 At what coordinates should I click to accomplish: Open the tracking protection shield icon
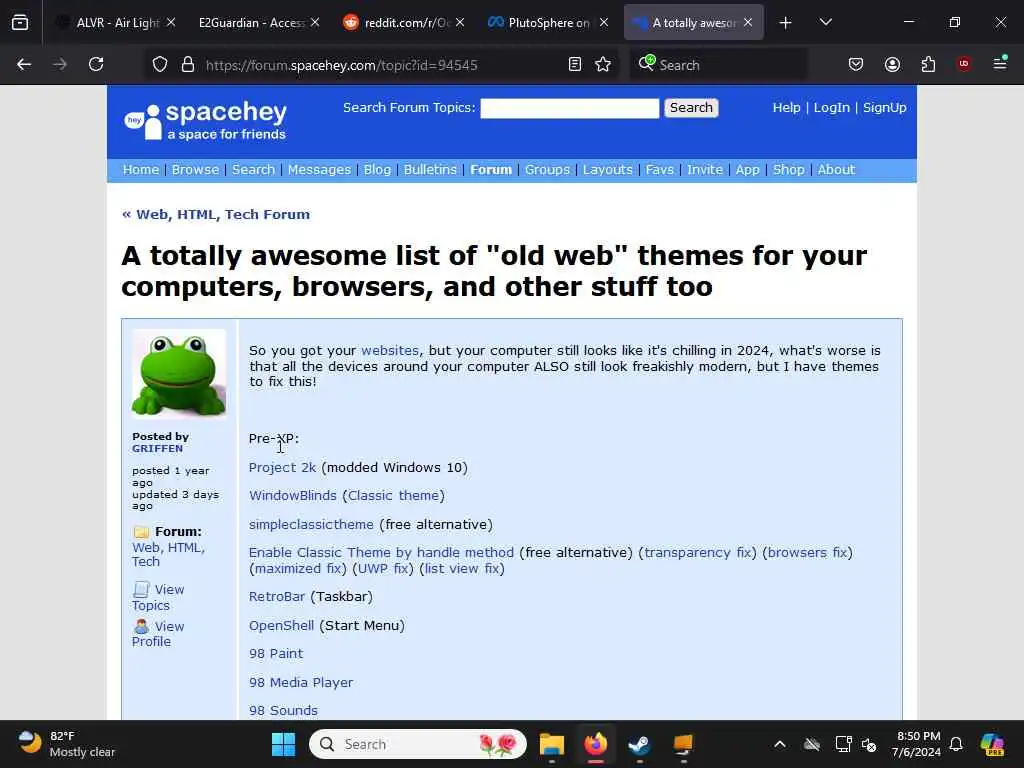(x=160, y=65)
